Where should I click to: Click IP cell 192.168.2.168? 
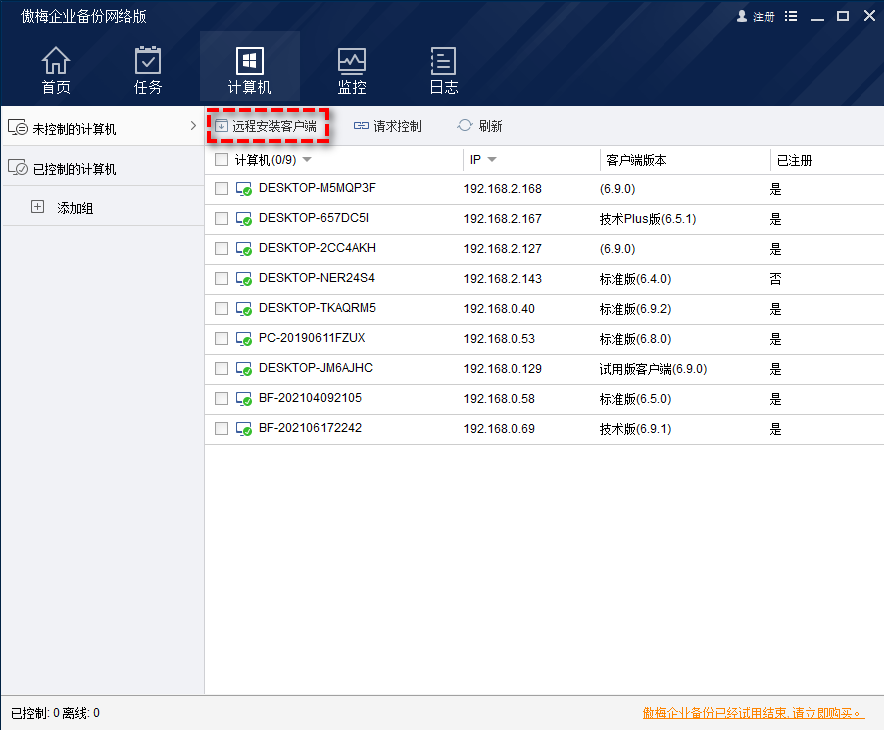(502, 189)
